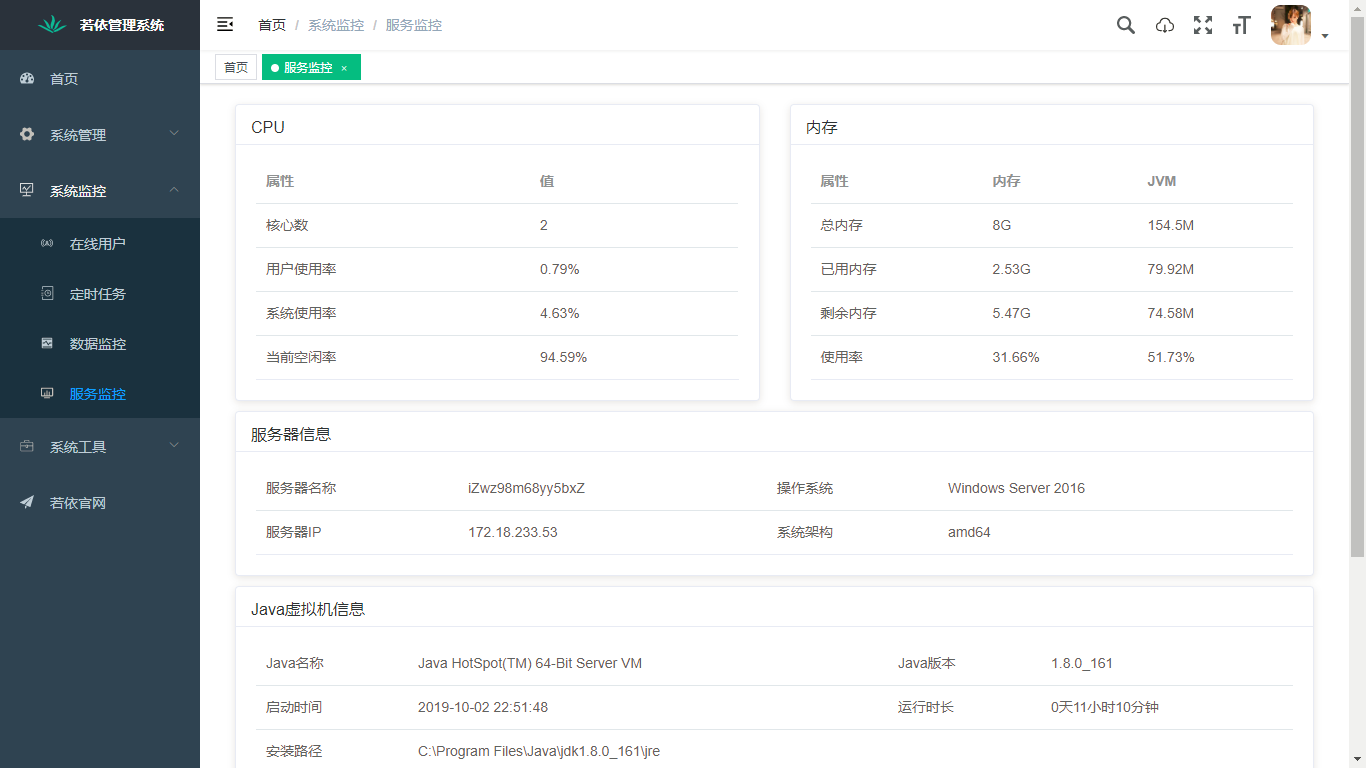Click JVM total 154.5M
Screen dimensions: 1366x768
(1171, 225)
